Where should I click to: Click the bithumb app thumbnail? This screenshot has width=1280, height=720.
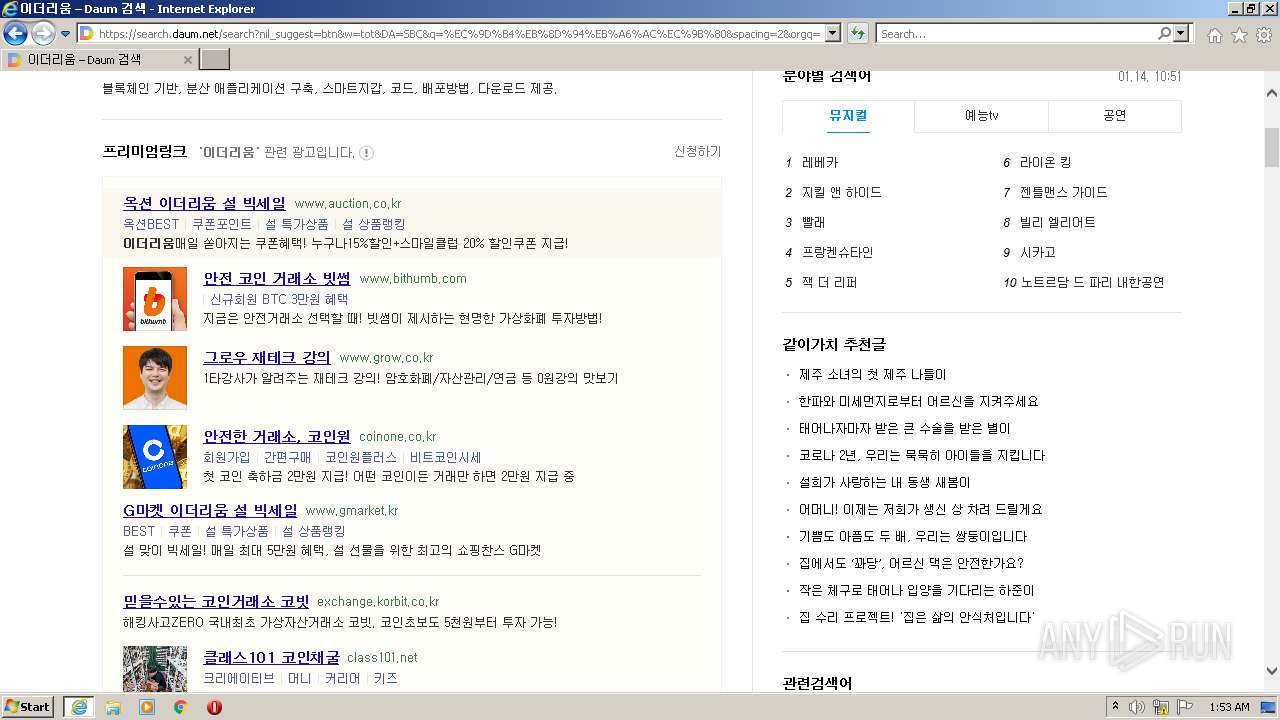point(155,299)
